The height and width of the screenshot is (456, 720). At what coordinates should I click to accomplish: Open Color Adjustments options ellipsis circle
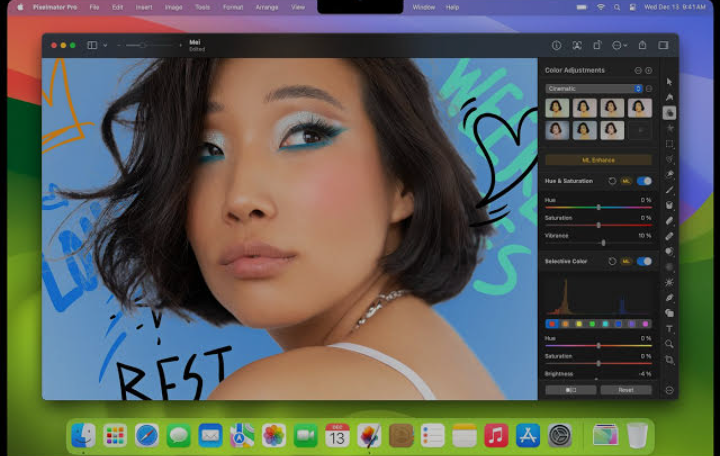[x=638, y=70]
